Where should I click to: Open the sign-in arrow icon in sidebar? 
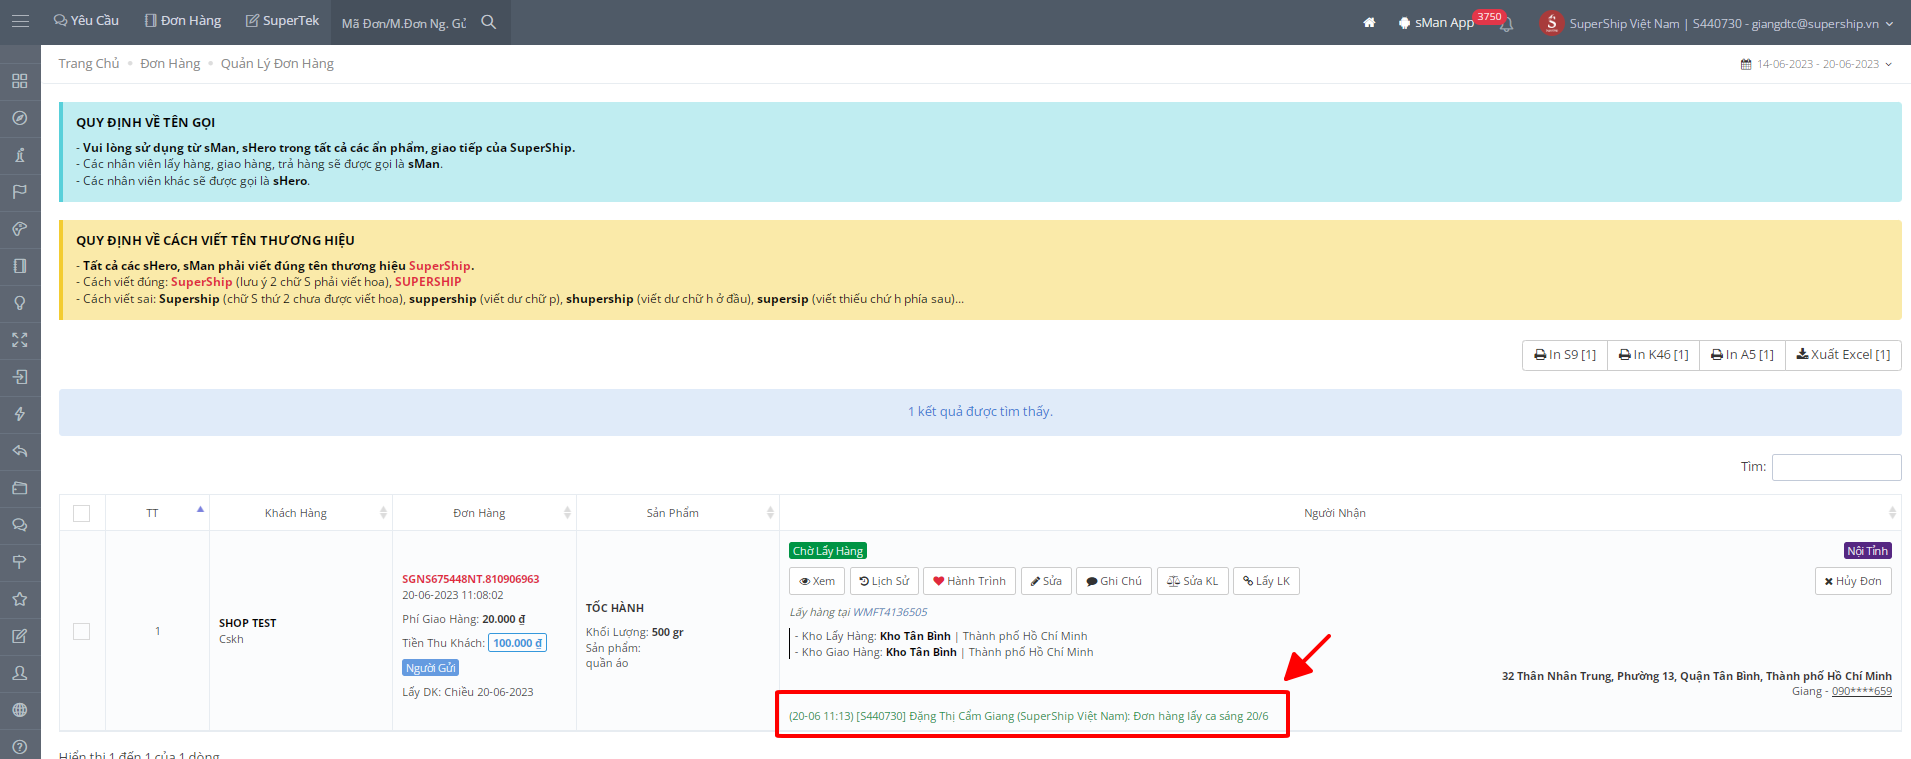point(20,377)
